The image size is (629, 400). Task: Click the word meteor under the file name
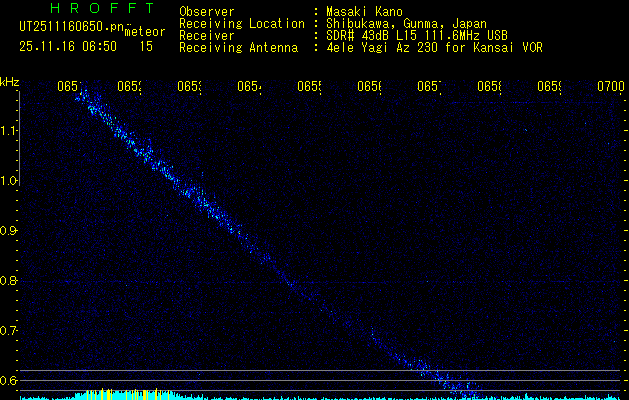(145, 32)
